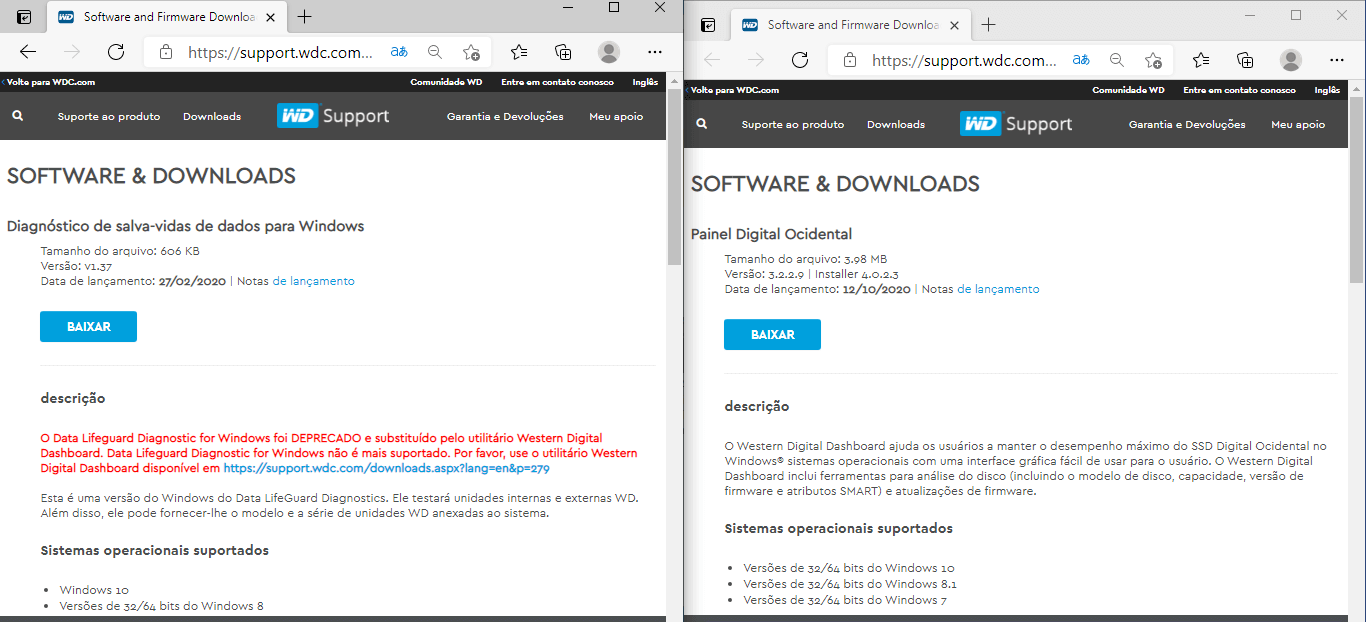Screen dimensions: 1366x622
Task: View site information lock icon in left window
Action: pos(166,53)
